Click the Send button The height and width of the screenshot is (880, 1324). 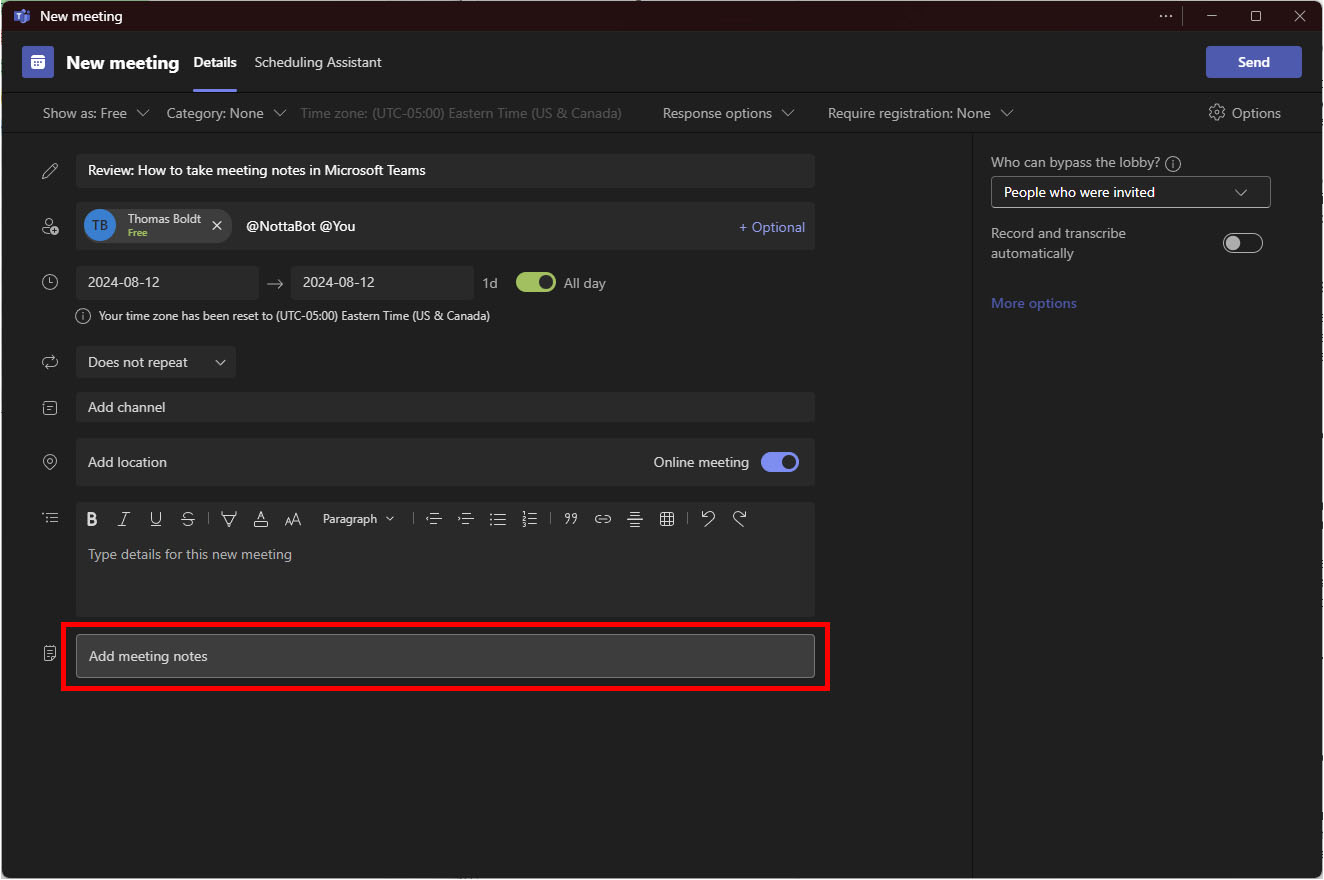pyautogui.click(x=1254, y=62)
